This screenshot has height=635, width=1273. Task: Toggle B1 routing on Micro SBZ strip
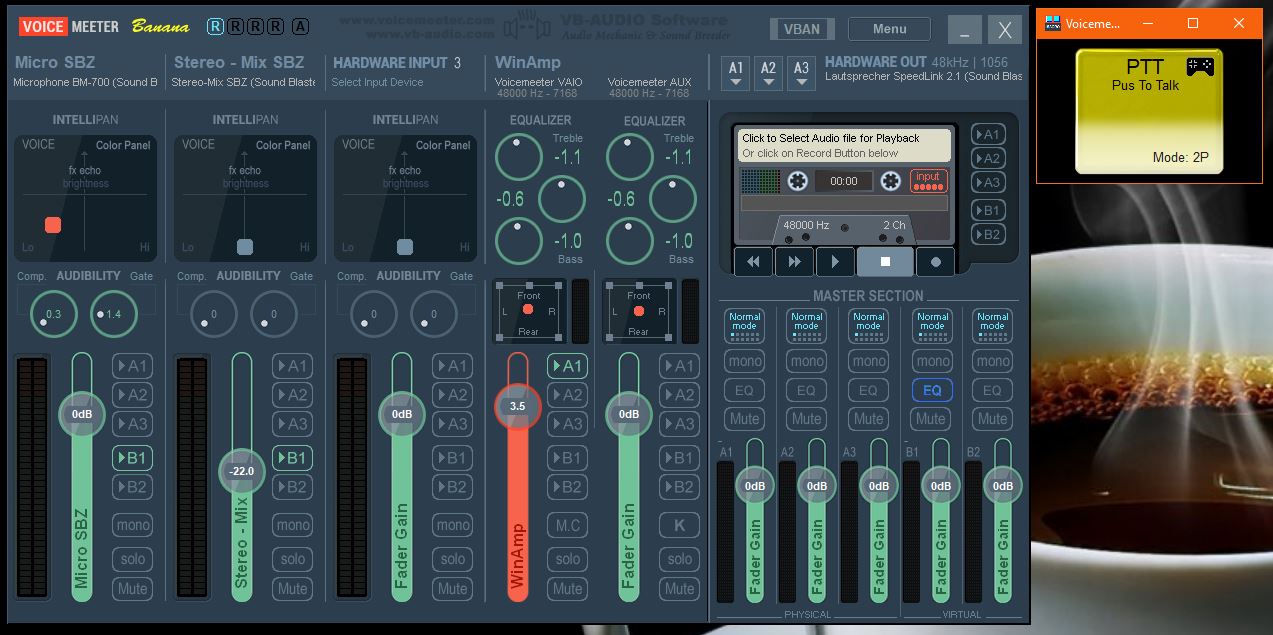pyautogui.click(x=132, y=458)
